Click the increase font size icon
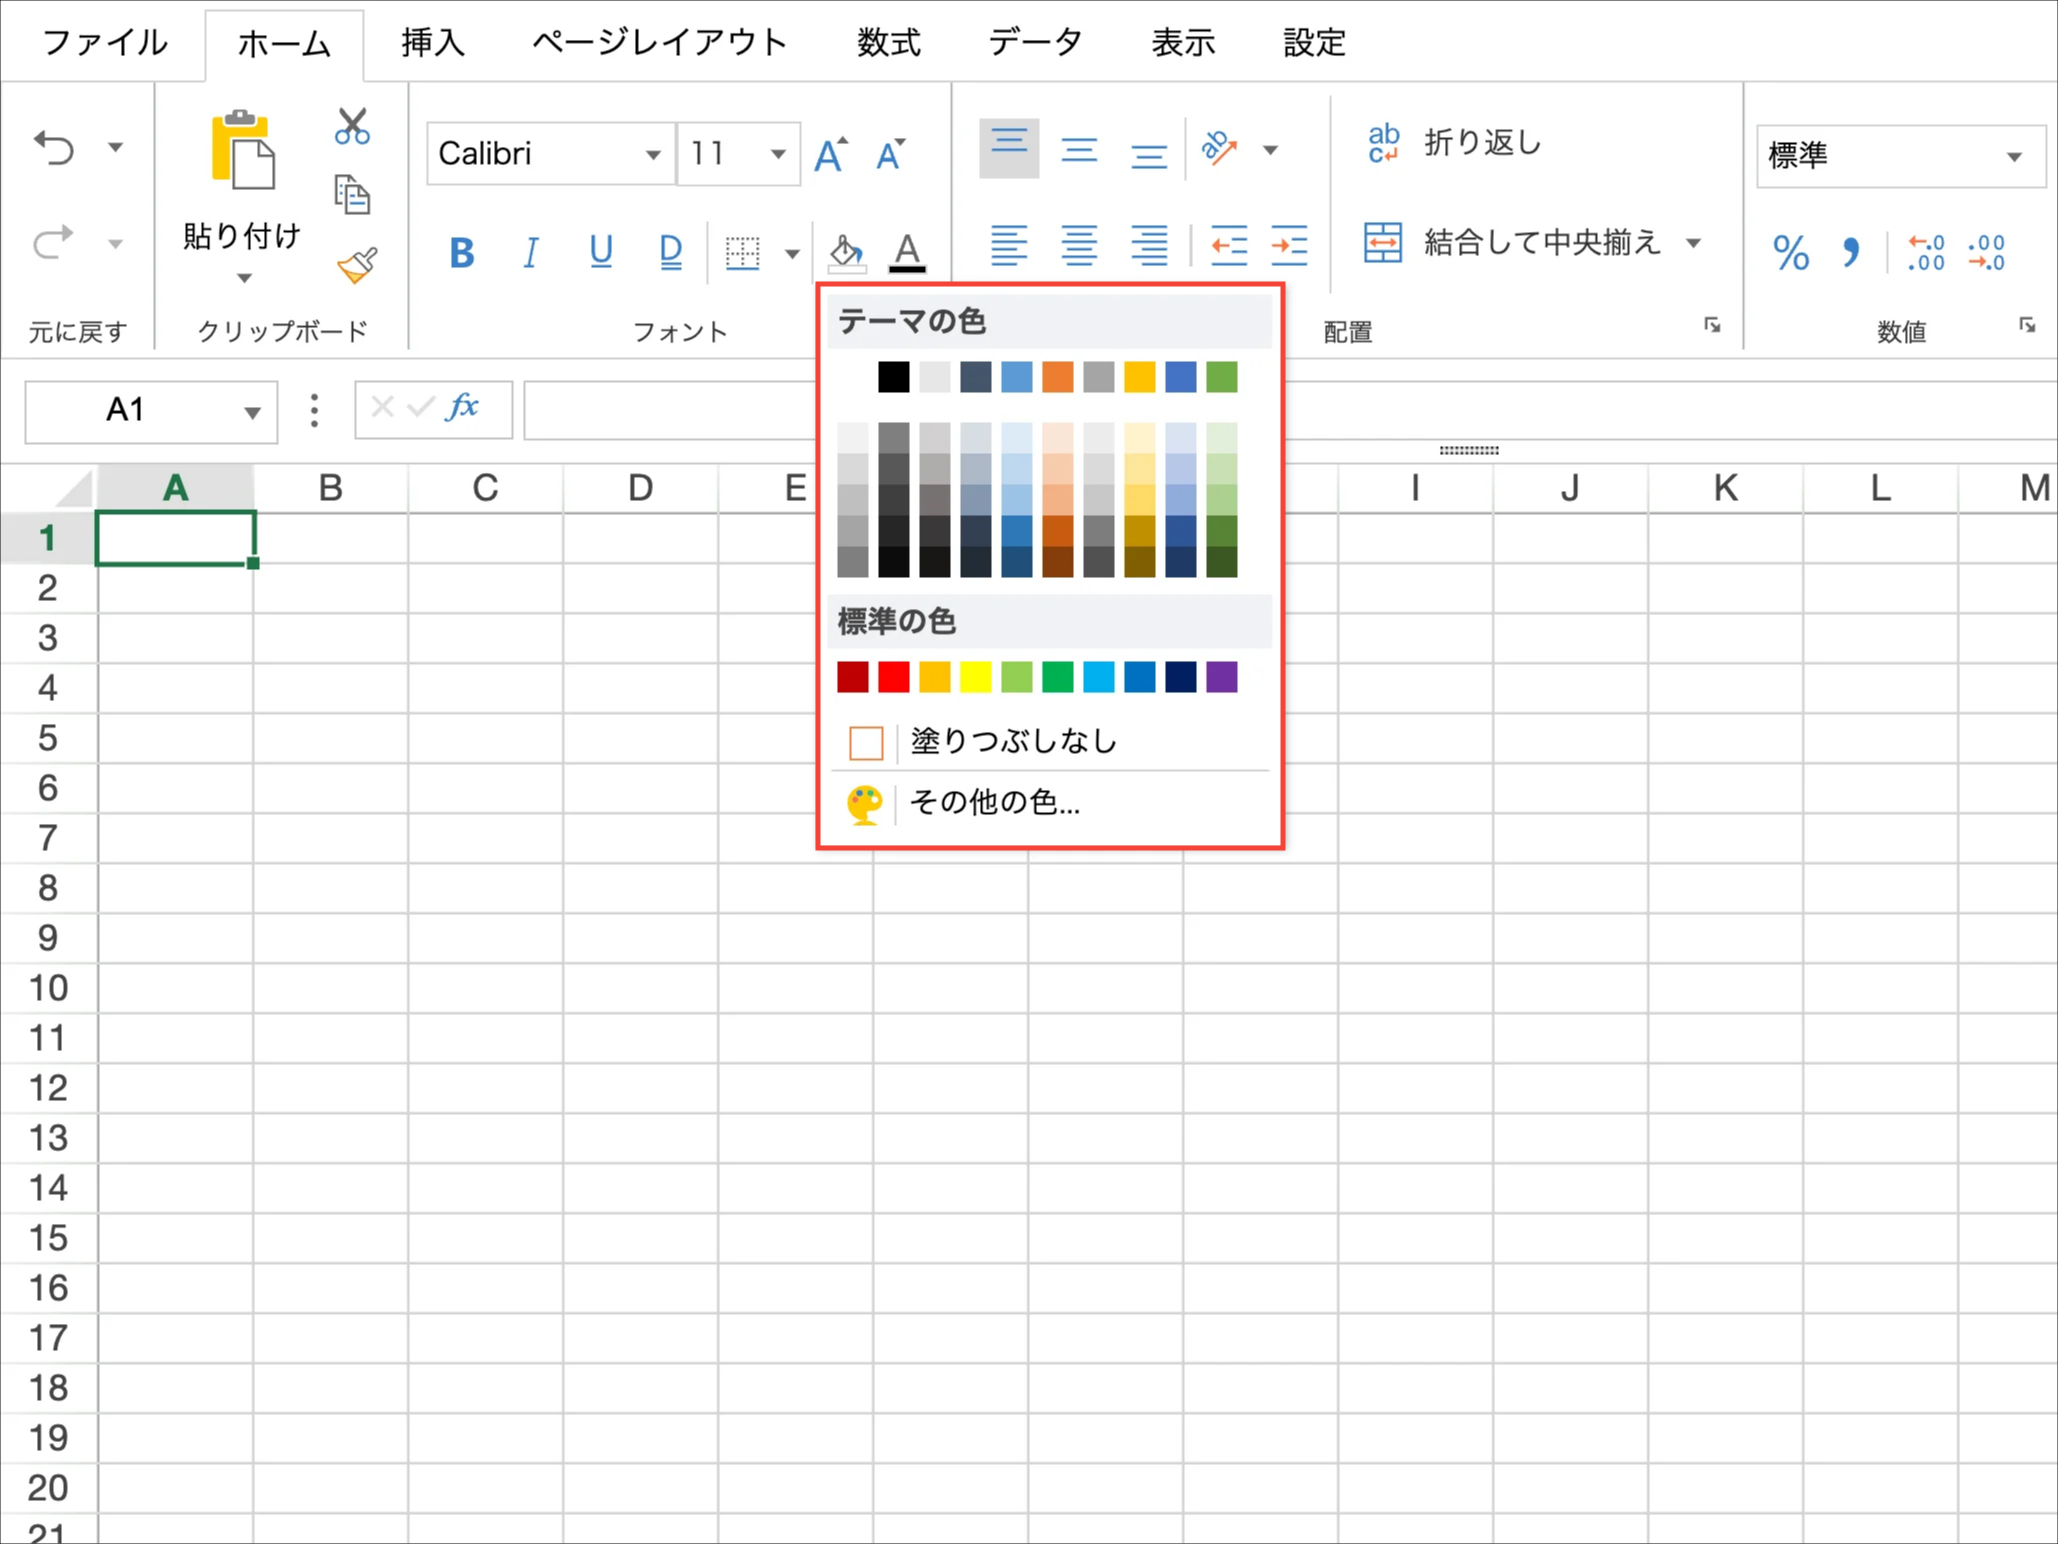2058x1544 pixels. pos(830,154)
